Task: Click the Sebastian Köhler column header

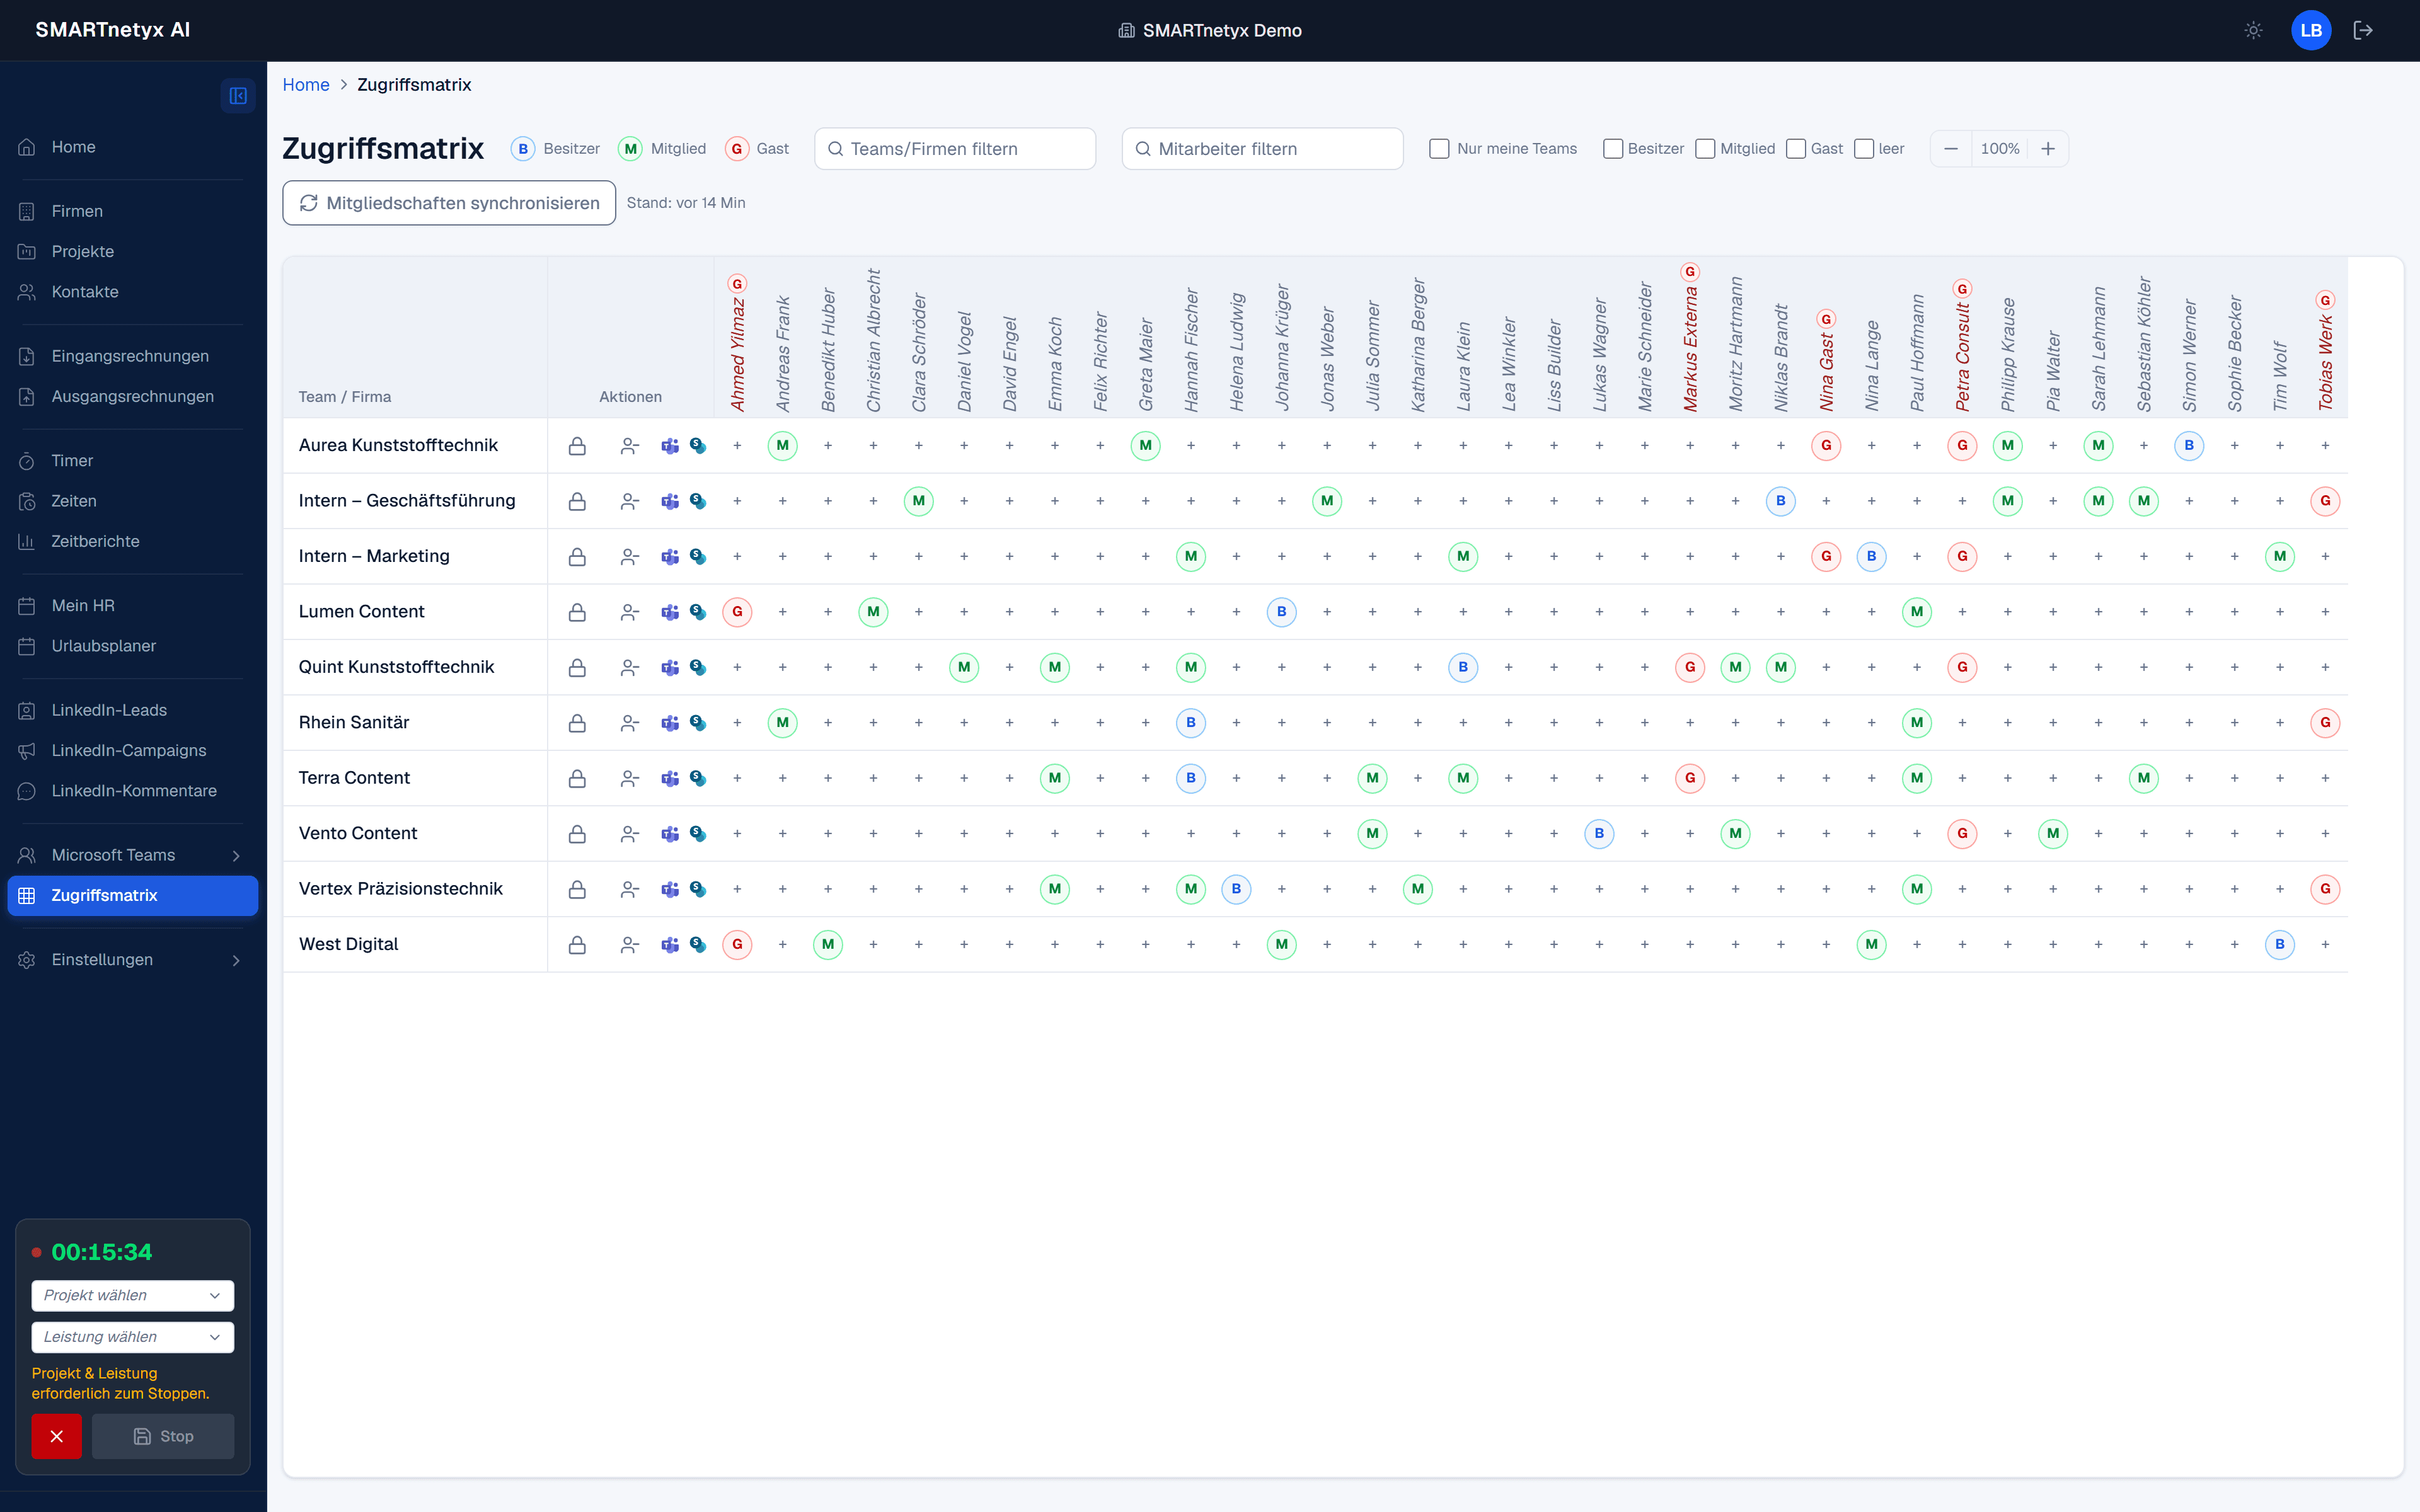Action: [2143, 344]
